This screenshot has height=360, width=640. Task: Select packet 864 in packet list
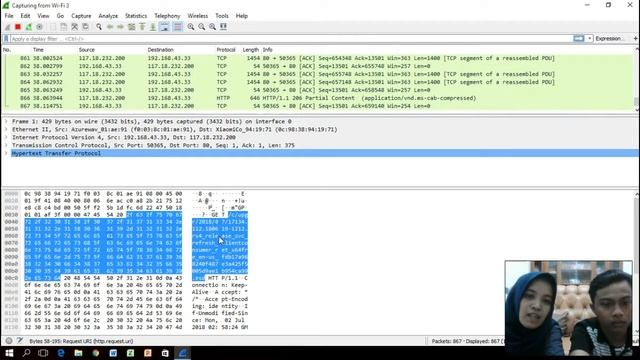click(x=318, y=82)
